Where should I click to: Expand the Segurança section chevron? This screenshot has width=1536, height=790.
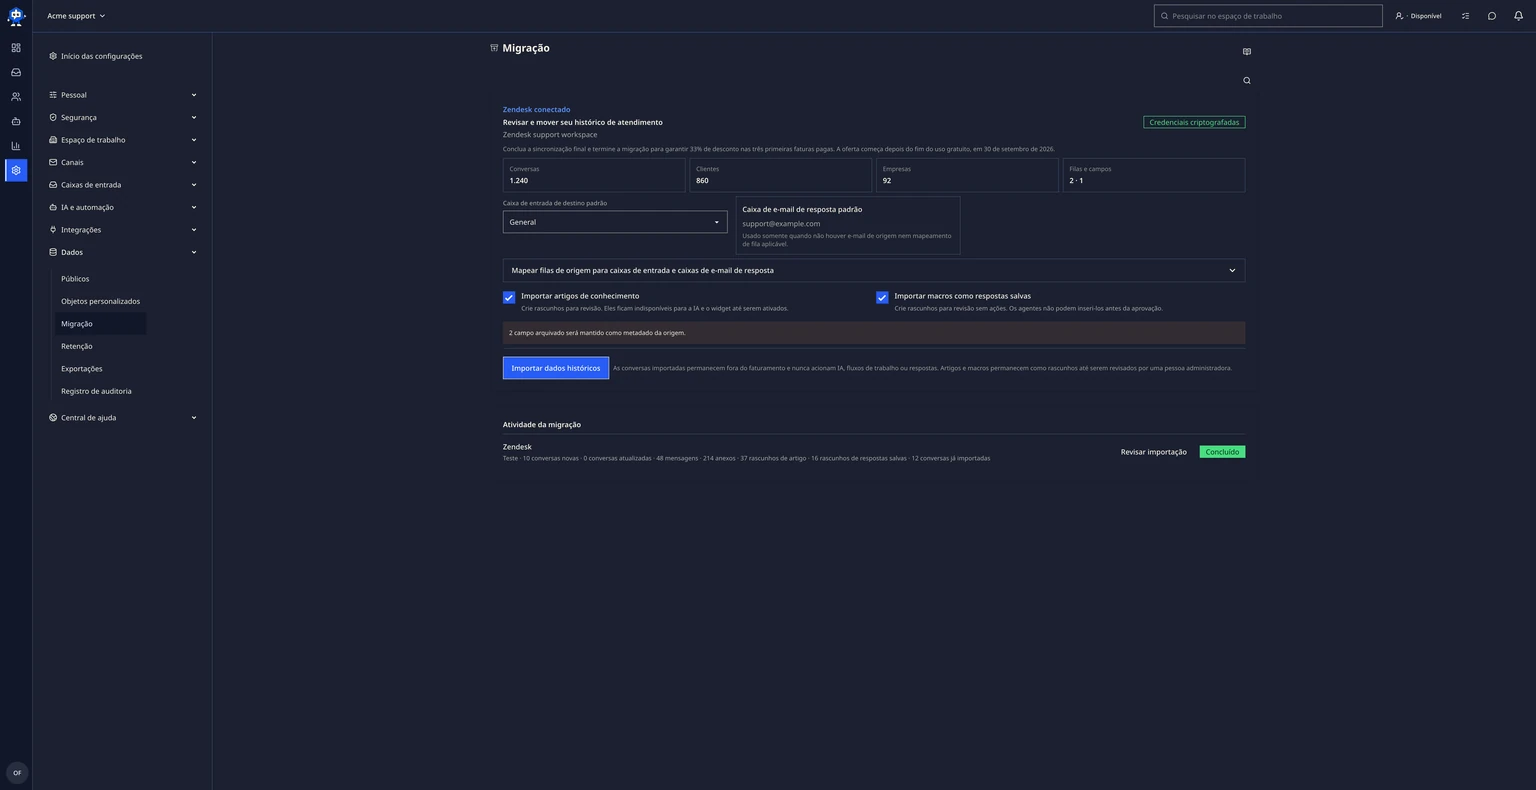(194, 117)
